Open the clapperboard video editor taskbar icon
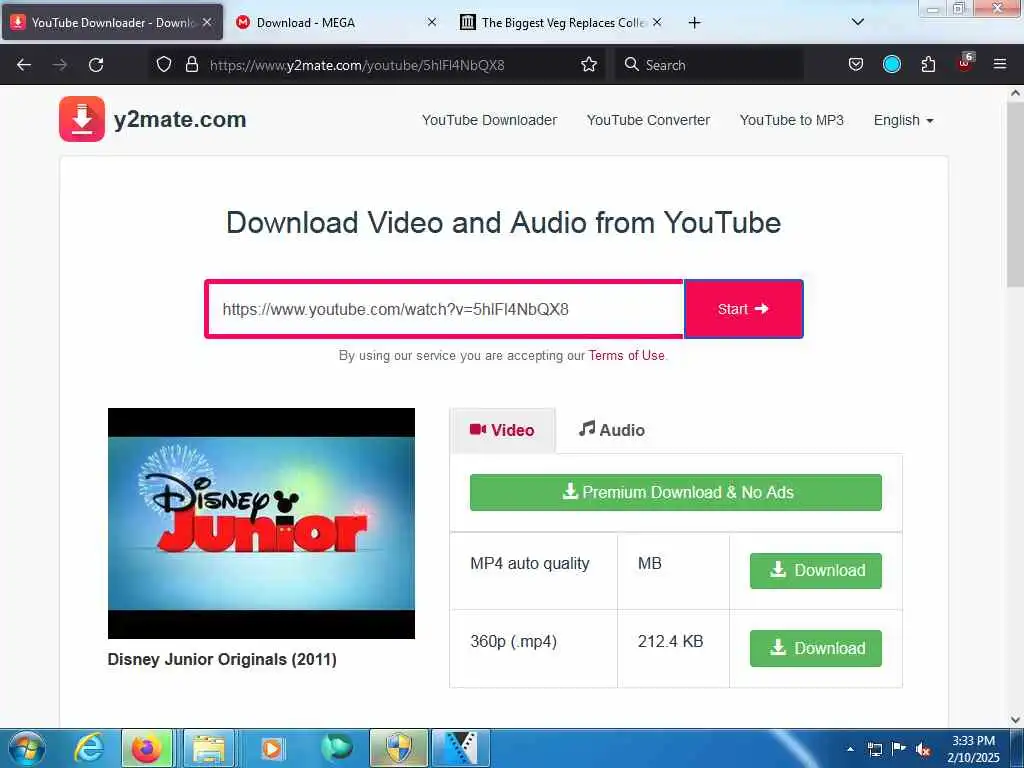 (460, 748)
